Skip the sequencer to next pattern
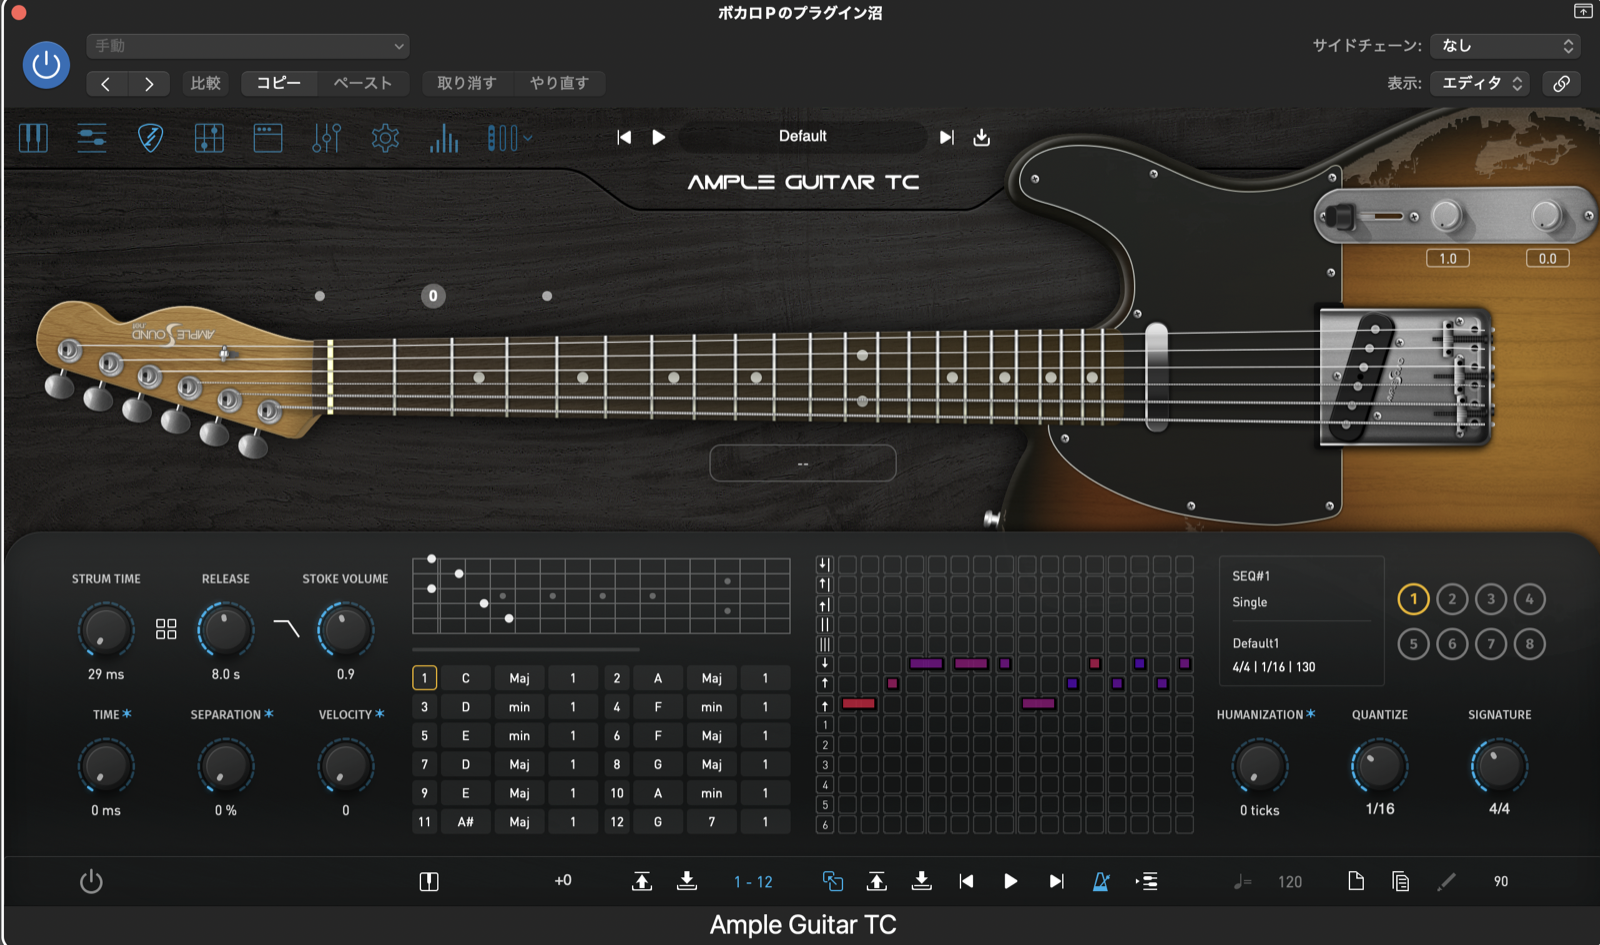Image resolution: width=1600 pixels, height=945 pixels. click(x=1056, y=881)
